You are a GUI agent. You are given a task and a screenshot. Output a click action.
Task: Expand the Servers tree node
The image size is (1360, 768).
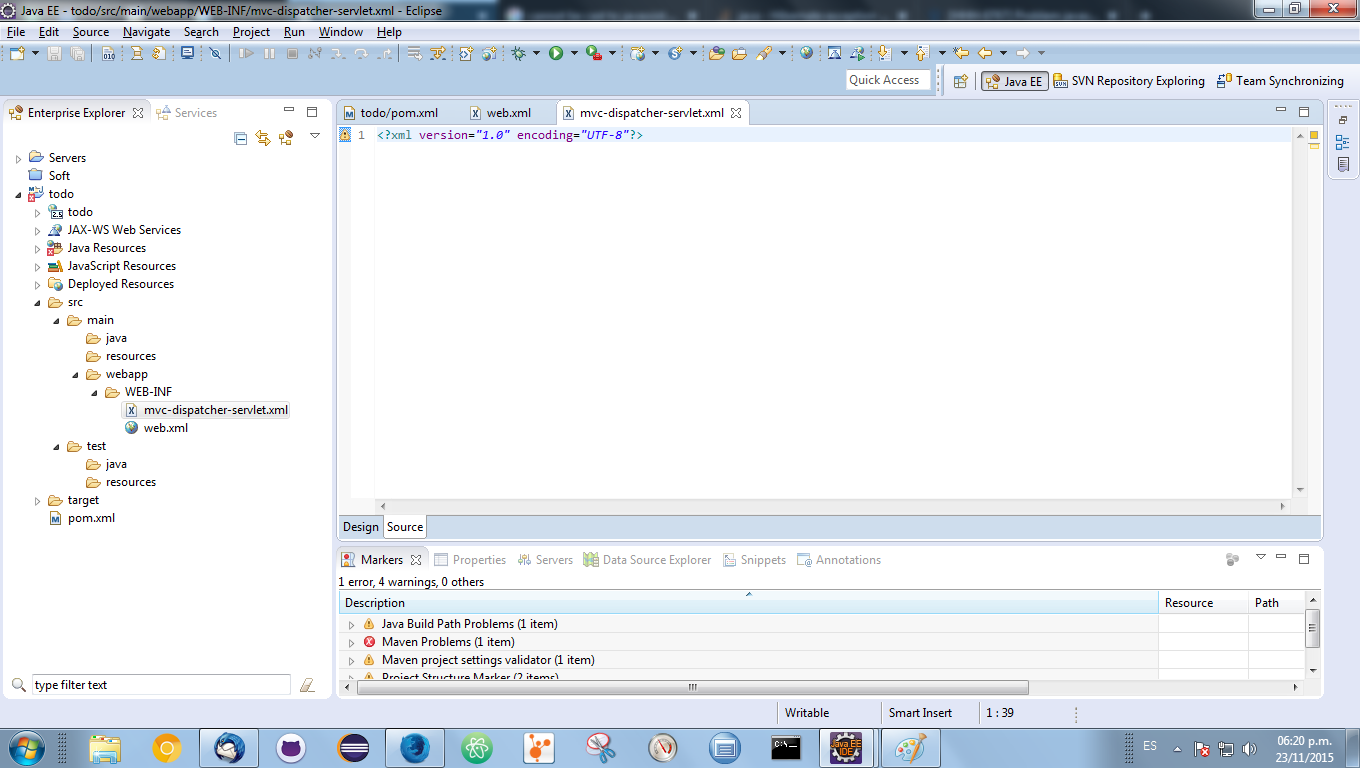18,158
